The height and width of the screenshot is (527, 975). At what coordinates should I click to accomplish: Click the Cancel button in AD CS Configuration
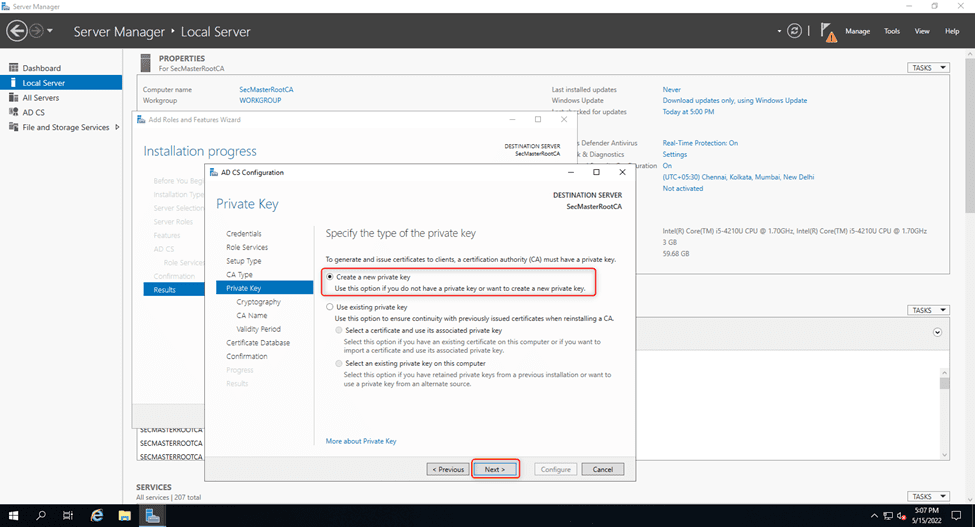point(603,469)
